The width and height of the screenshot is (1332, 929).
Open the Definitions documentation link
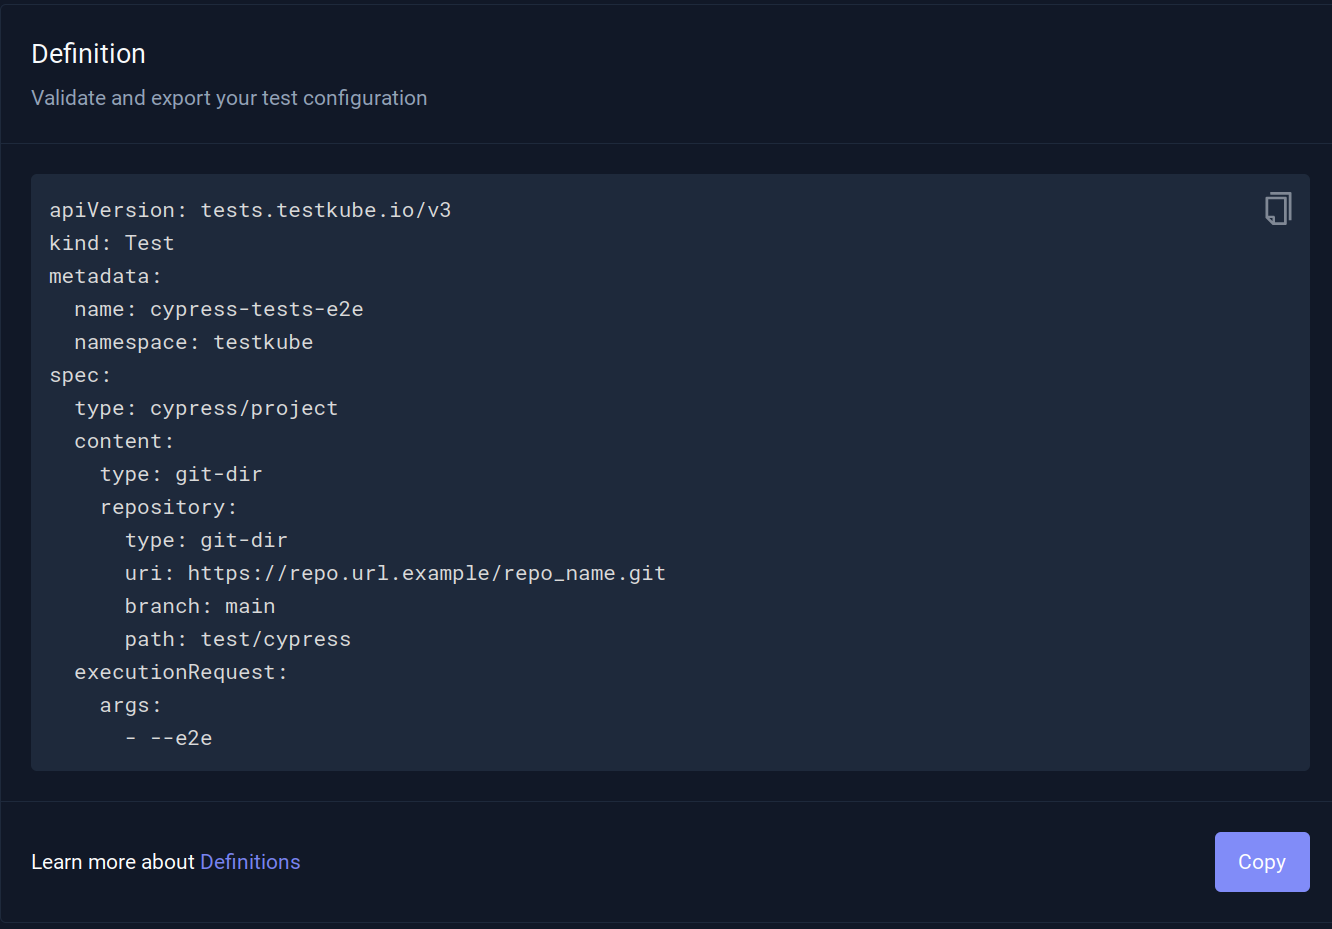click(x=250, y=862)
